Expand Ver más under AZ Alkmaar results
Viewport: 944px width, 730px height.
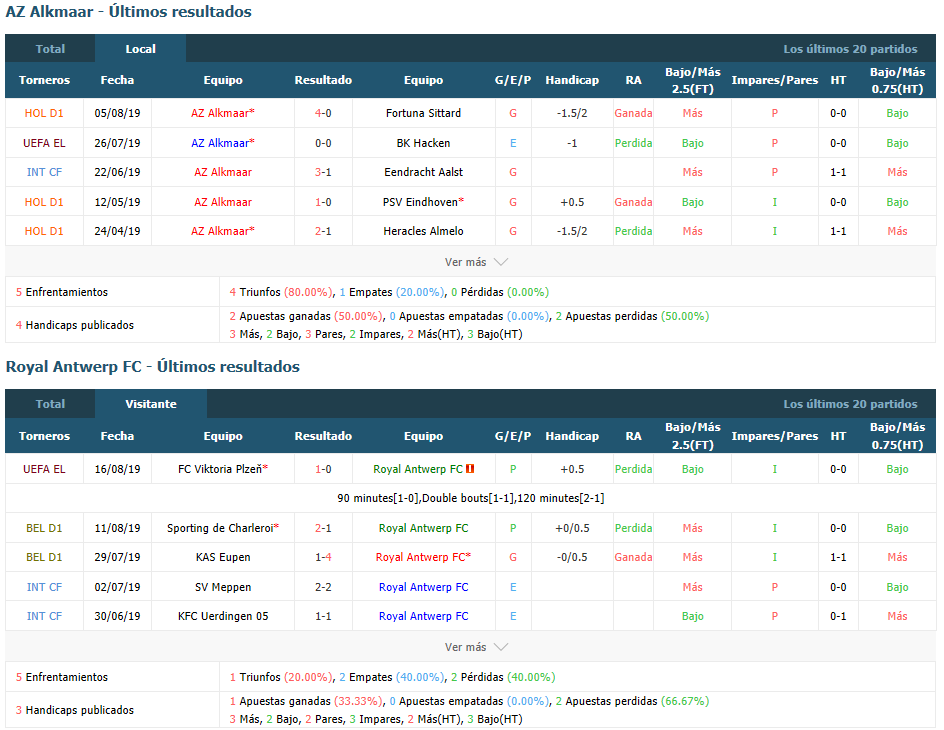point(476,262)
